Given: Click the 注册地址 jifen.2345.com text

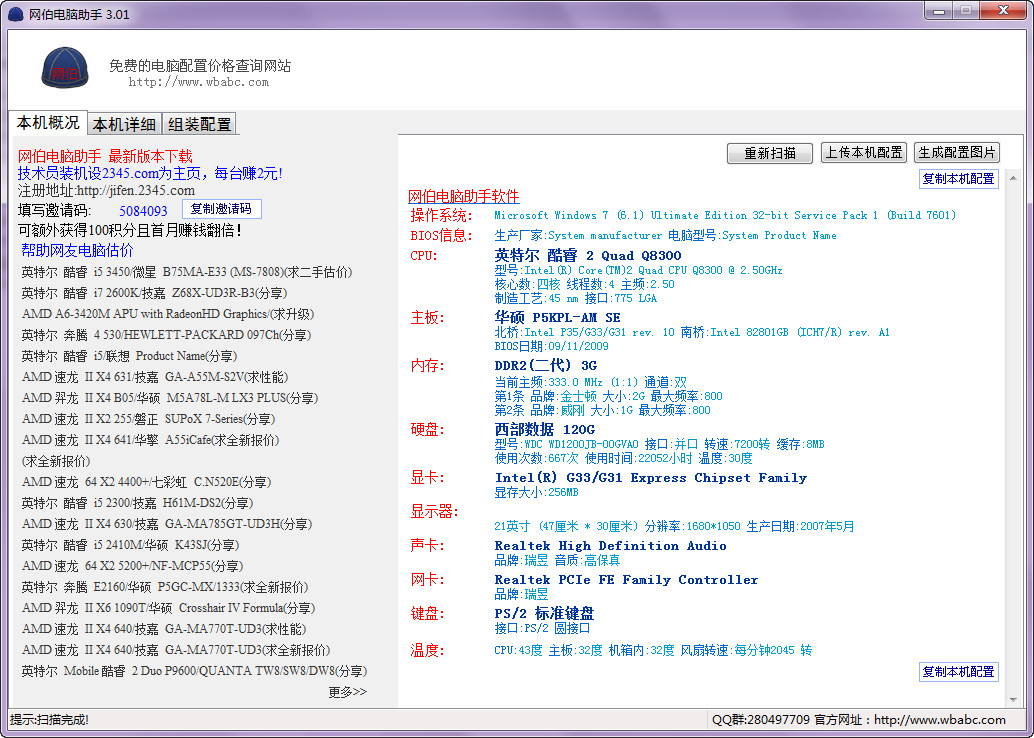Looking at the screenshot, I should click(x=106, y=191).
